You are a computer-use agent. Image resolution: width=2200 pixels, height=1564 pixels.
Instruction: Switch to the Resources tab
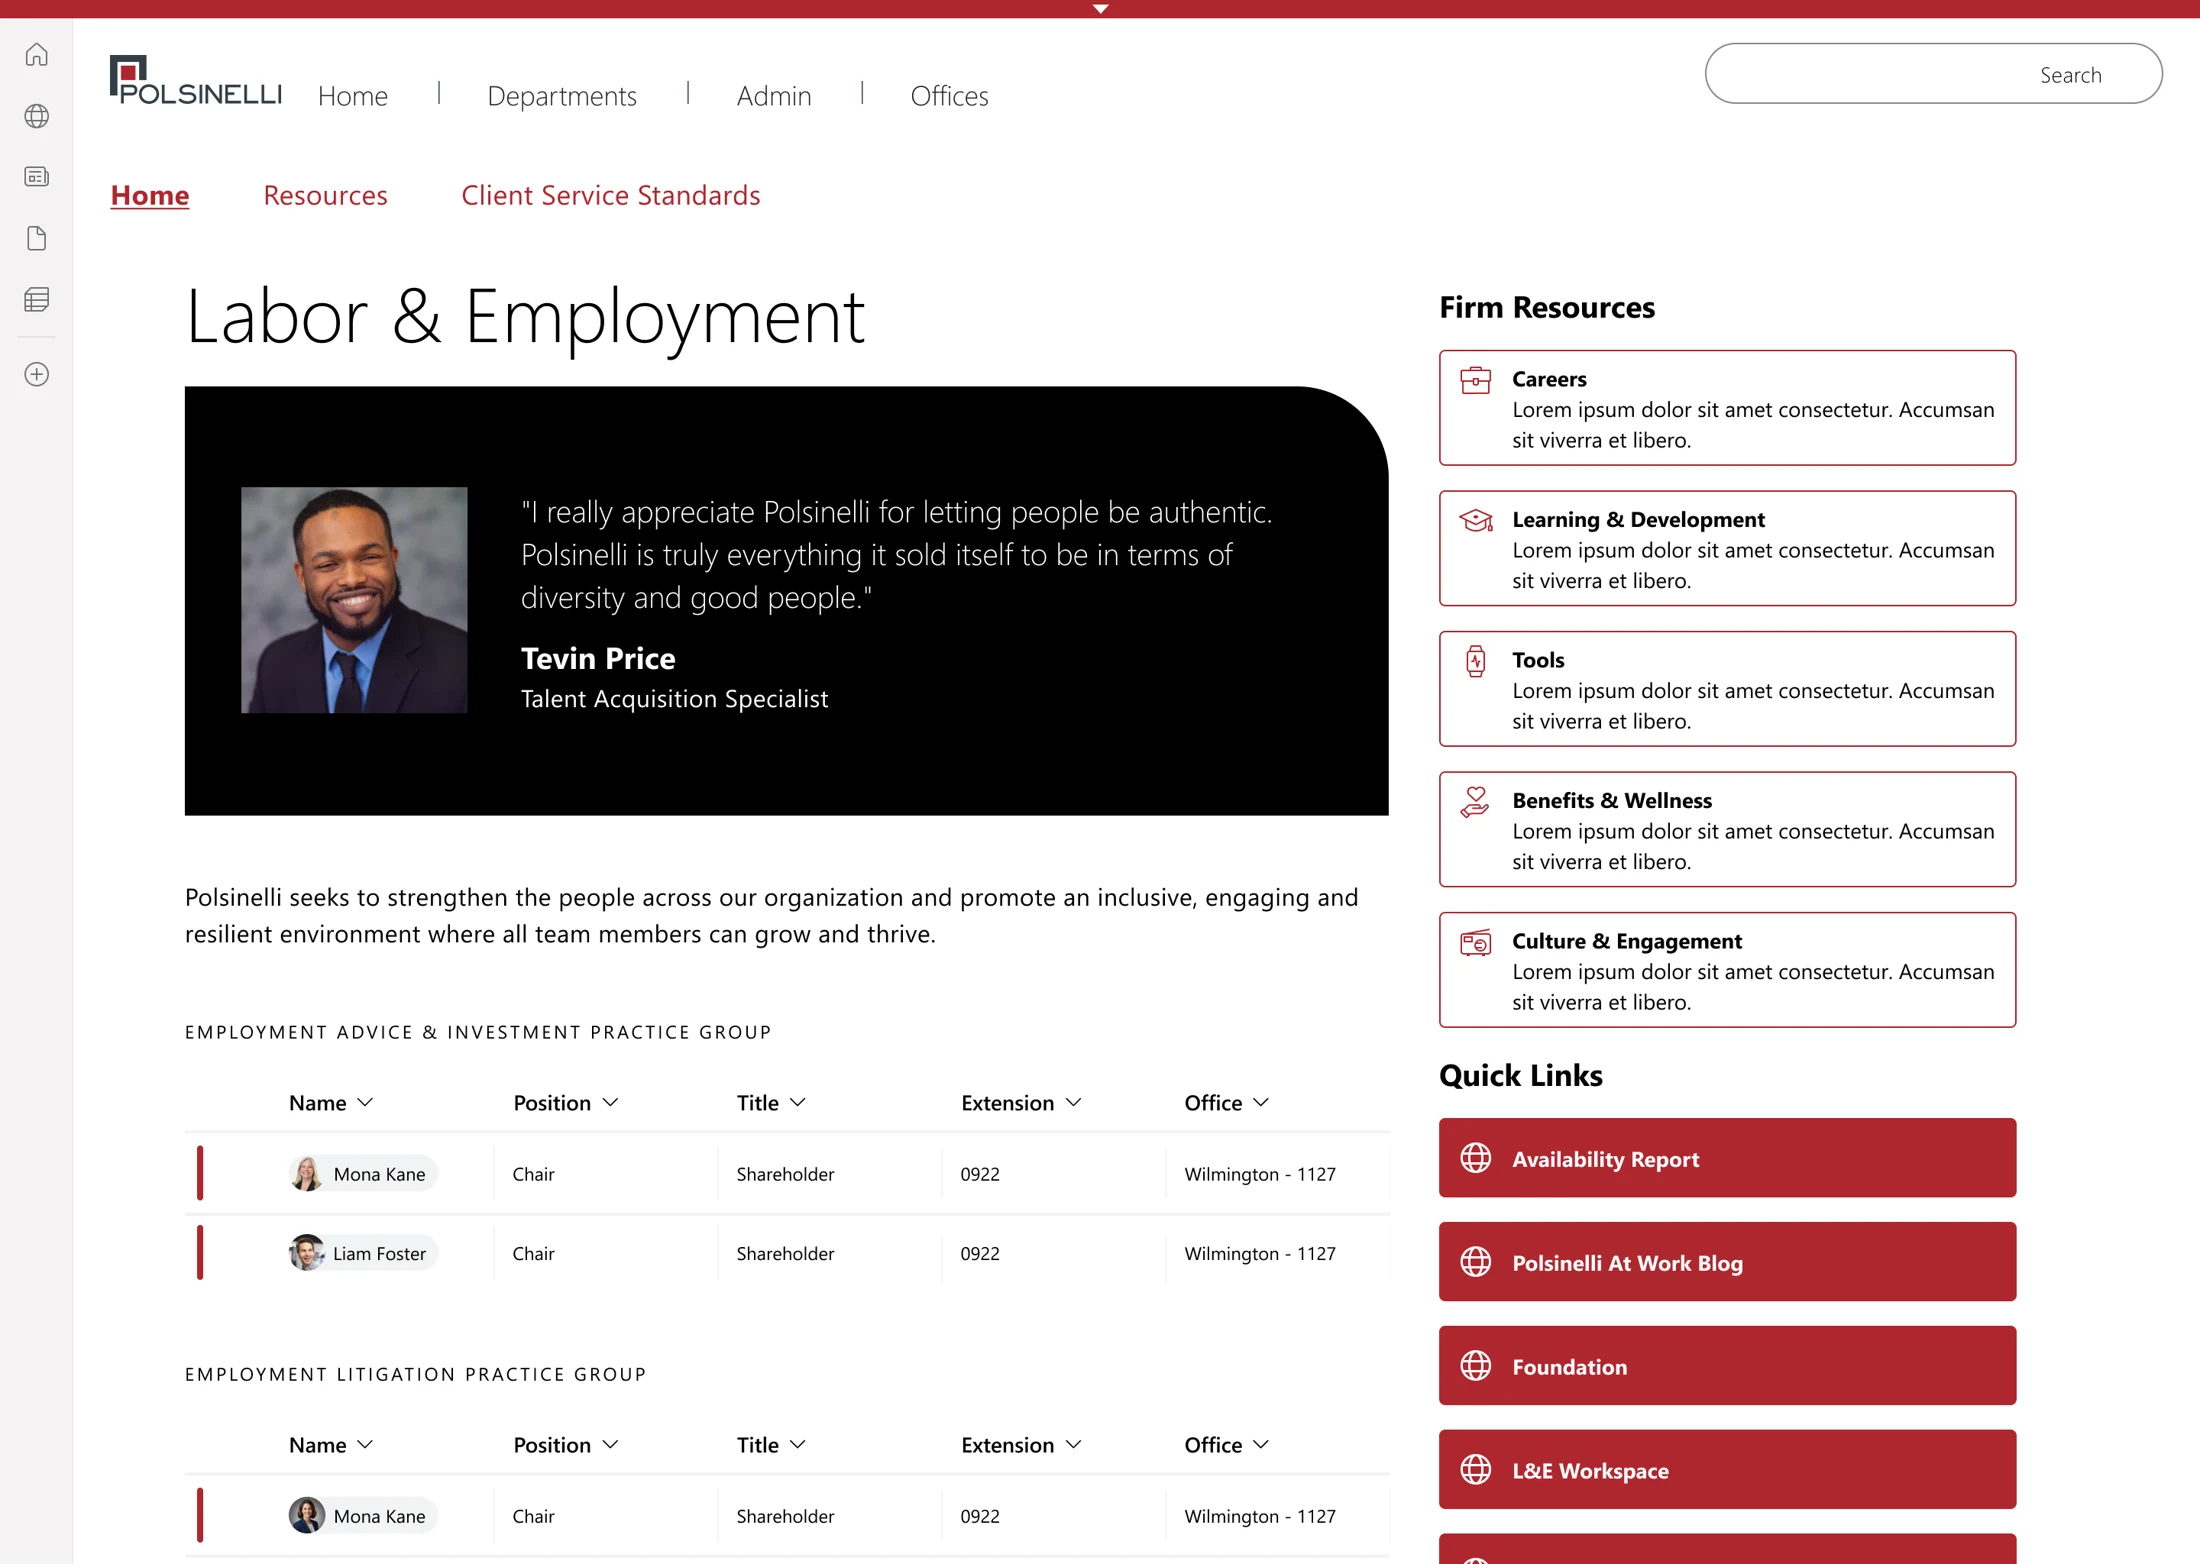tap(325, 195)
